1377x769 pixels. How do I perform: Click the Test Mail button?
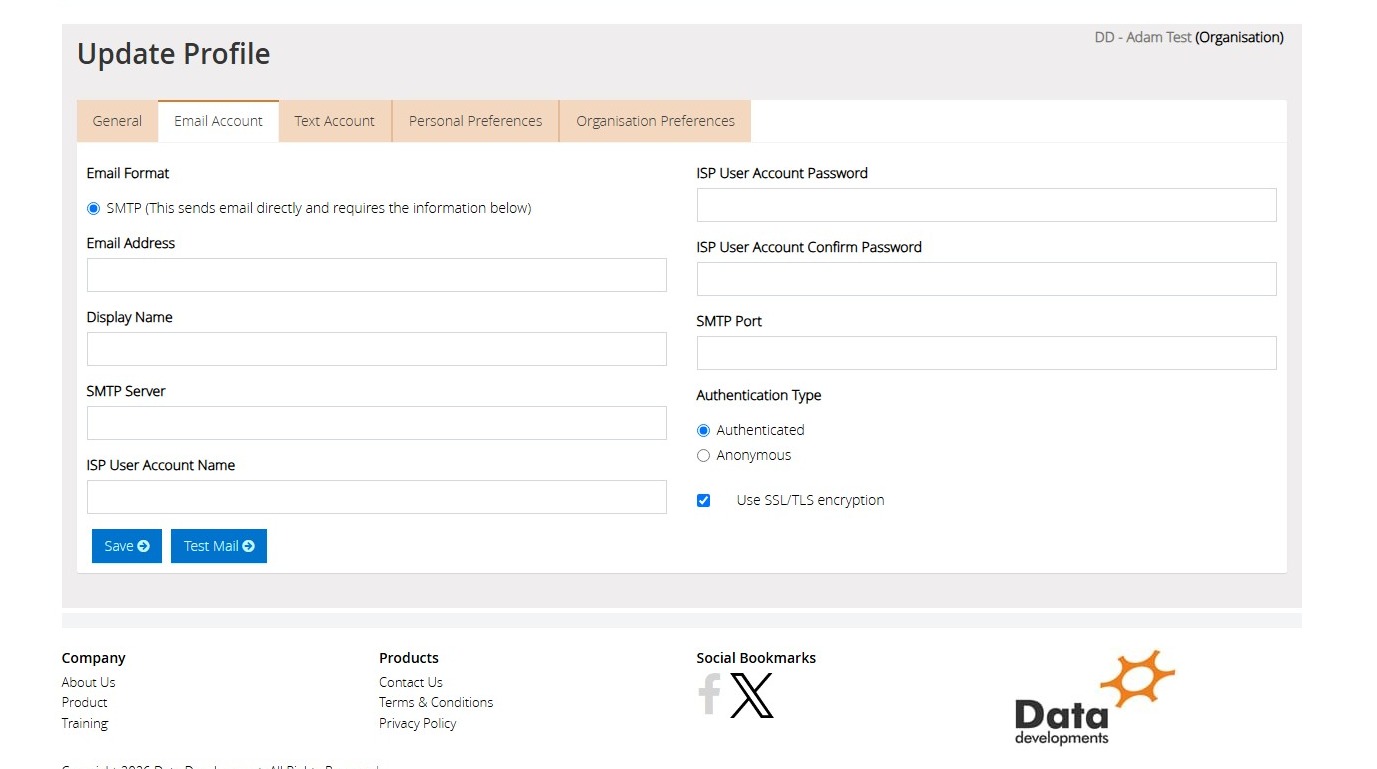click(219, 546)
